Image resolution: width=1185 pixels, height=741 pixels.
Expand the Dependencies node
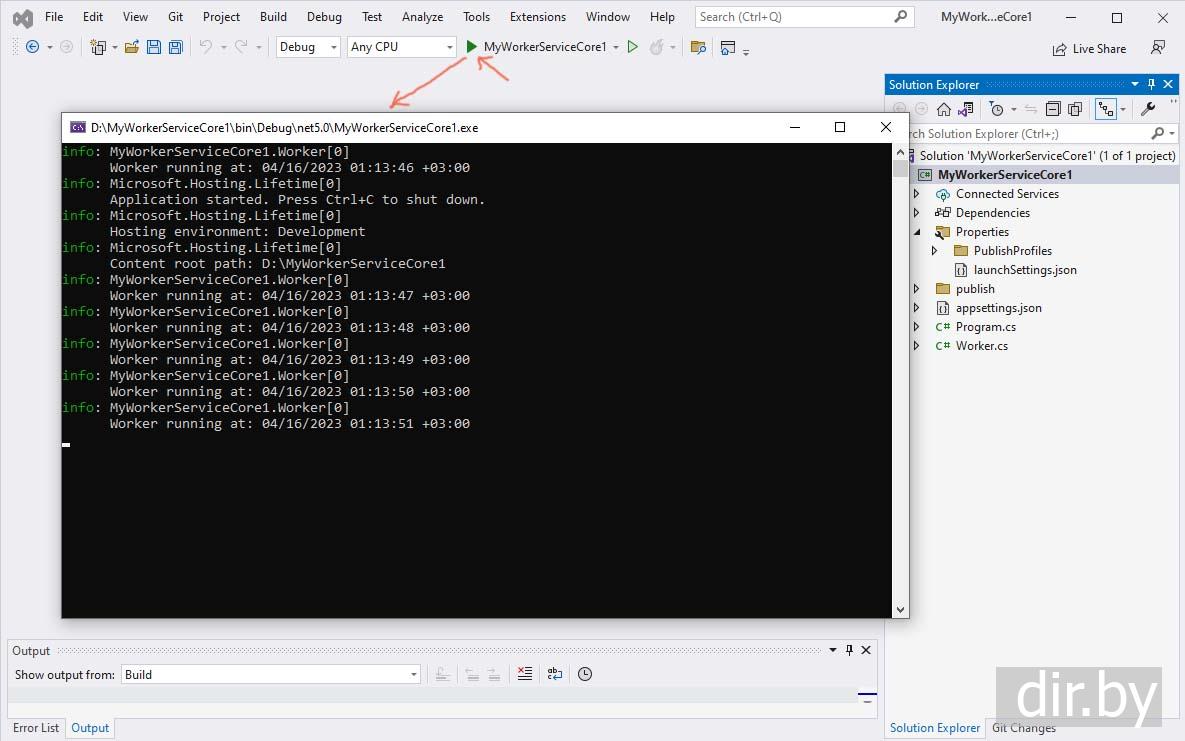[917, 213]
